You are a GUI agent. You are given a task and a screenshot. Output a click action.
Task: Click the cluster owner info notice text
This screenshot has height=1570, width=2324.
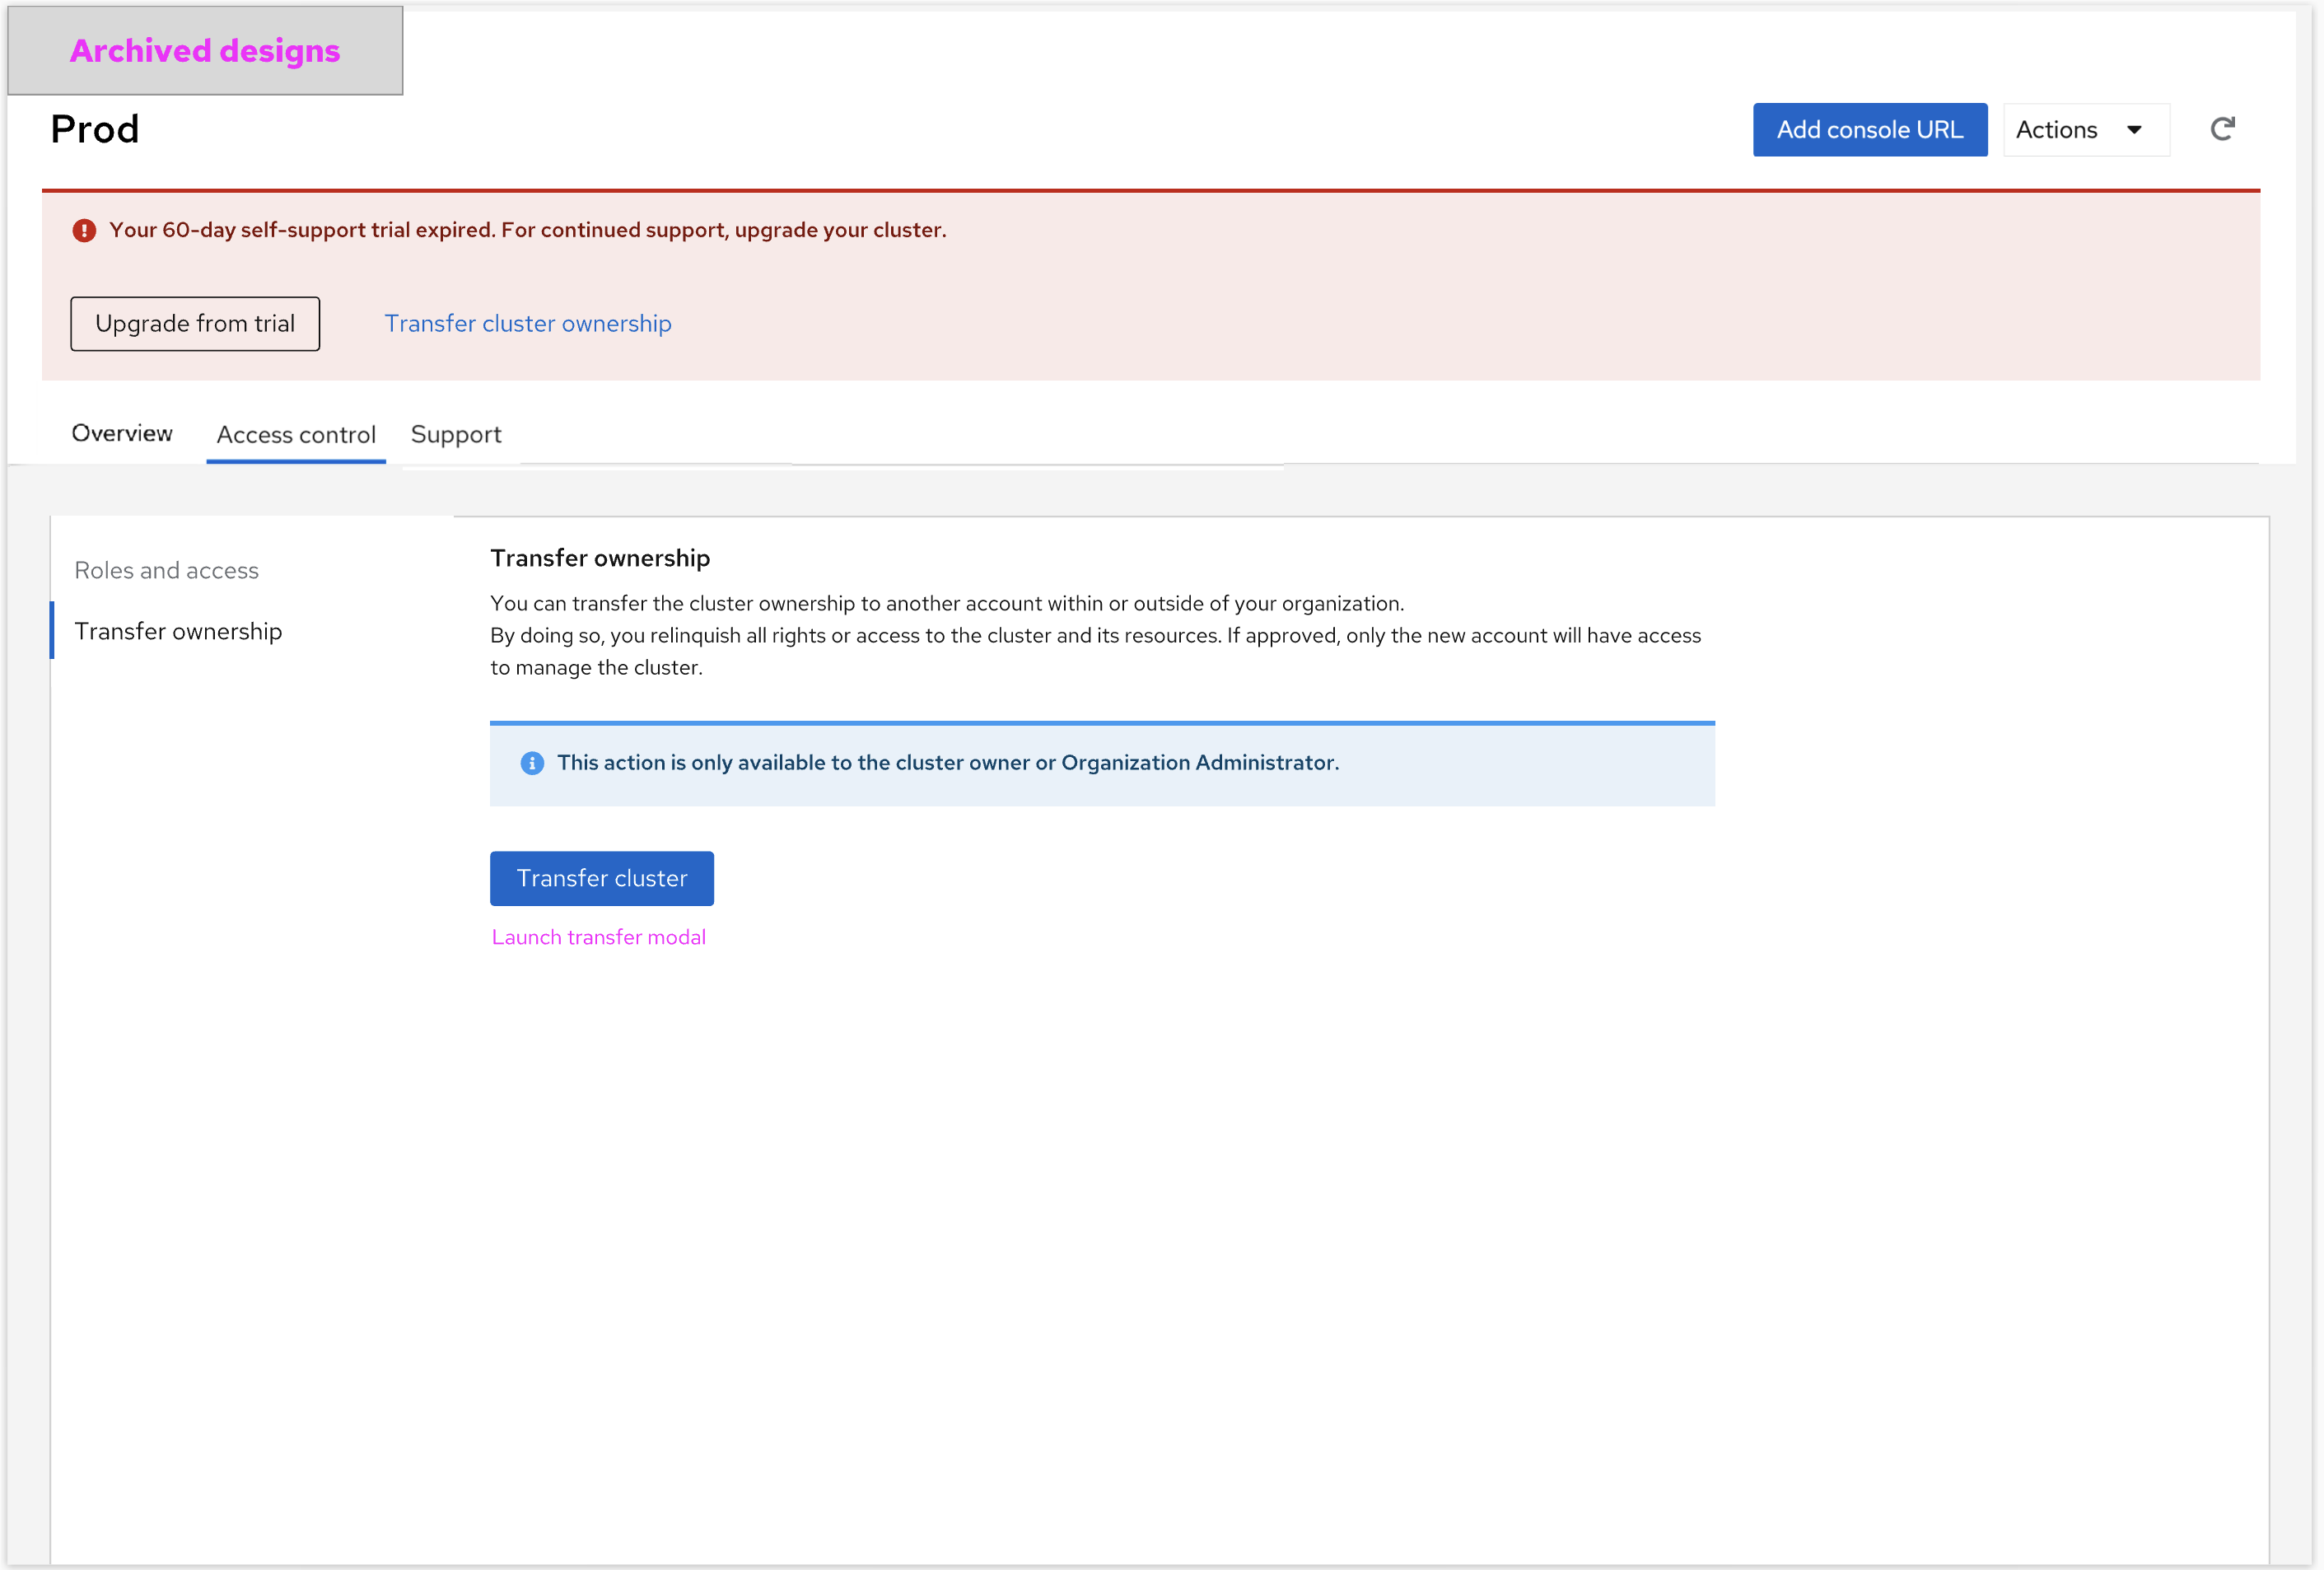click(x=948, y=763)
